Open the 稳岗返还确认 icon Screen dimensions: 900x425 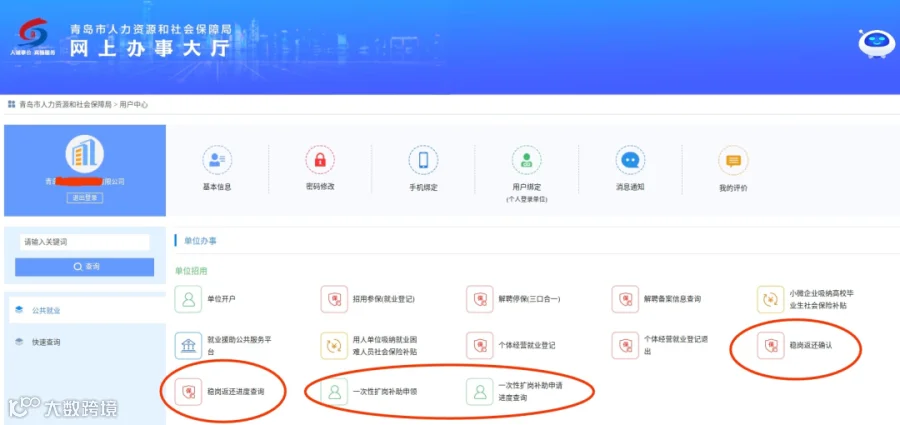click(x=770, y=346)
